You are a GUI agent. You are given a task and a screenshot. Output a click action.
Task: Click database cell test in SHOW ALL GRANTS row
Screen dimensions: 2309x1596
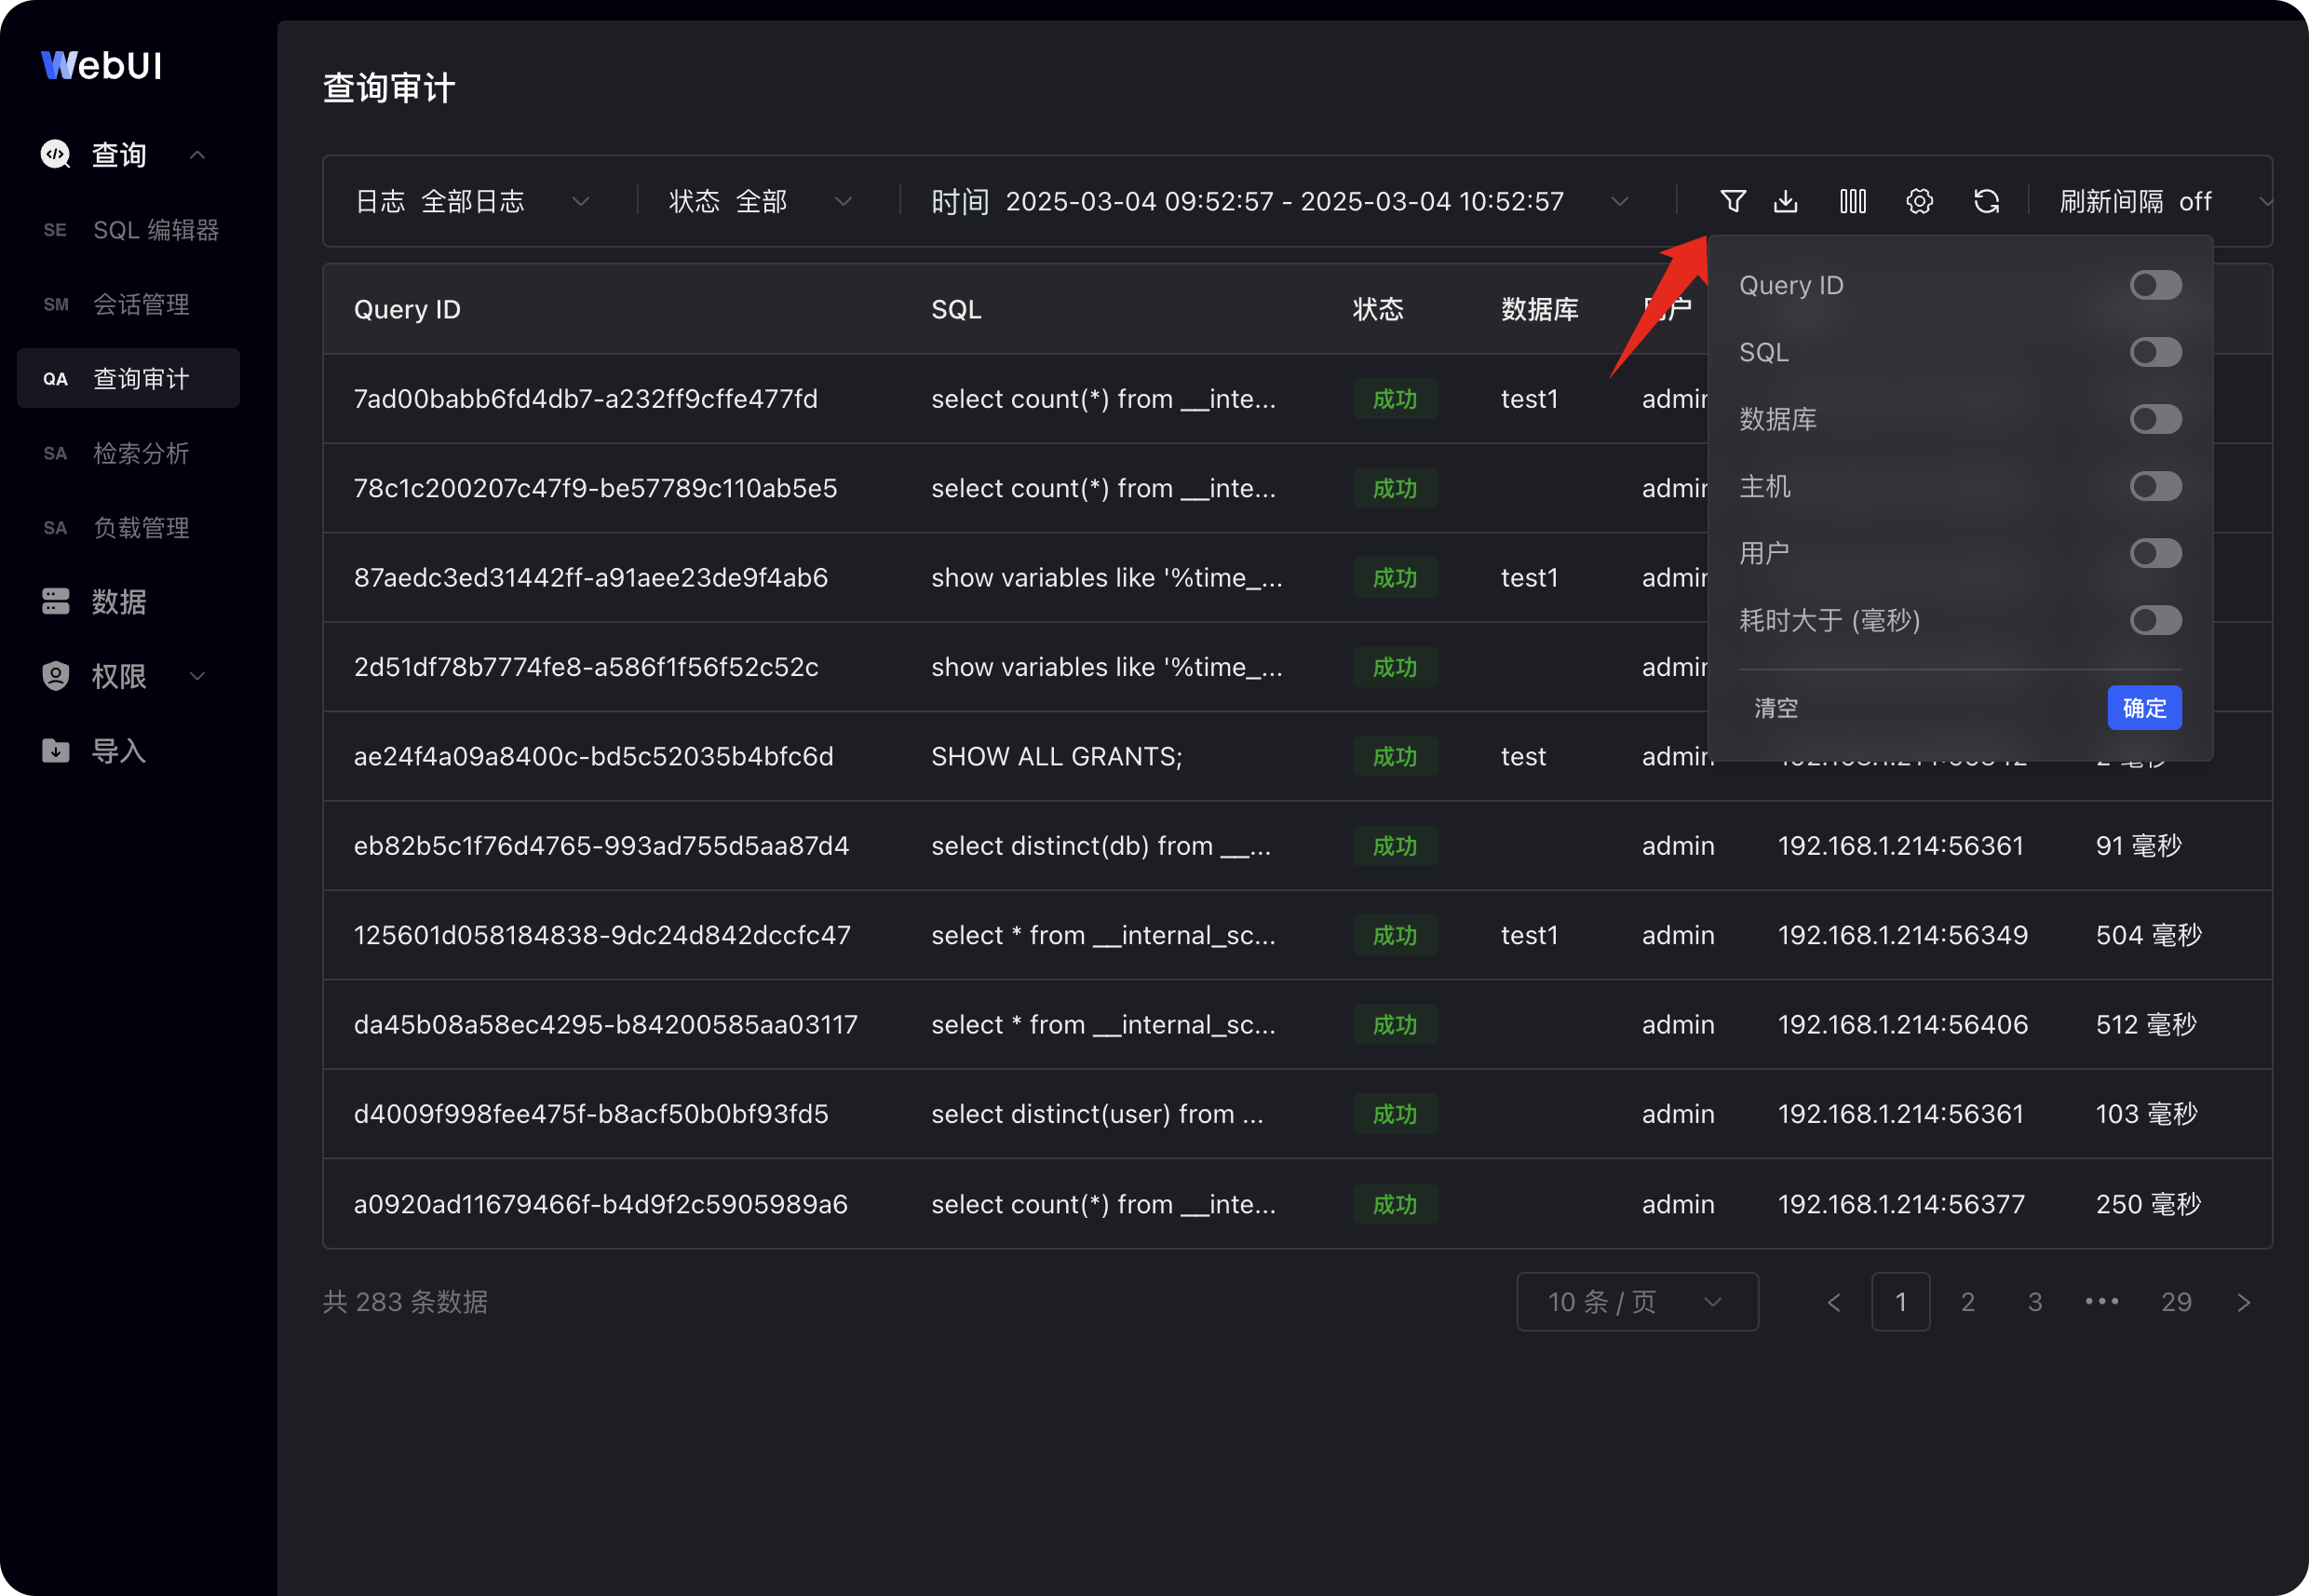pyautogui.click(x=1523, y=756)
